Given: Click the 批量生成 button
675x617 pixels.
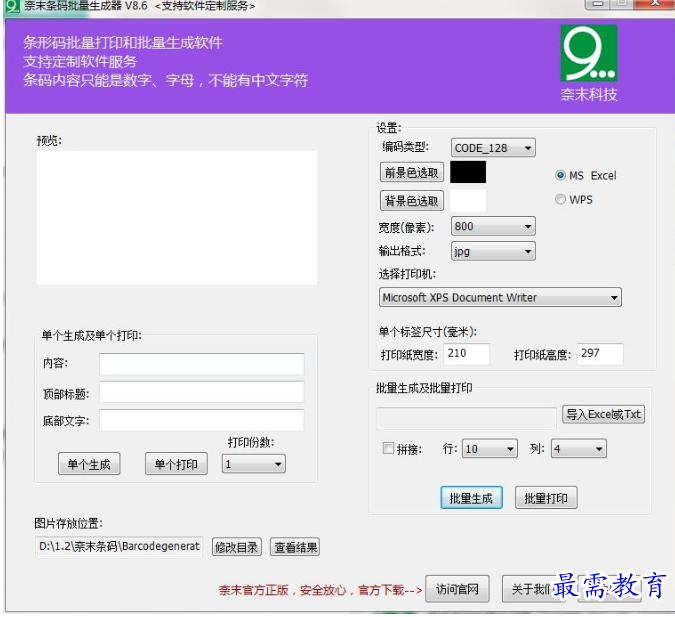Looking at the screenshot, I should [x=471, y=498].
